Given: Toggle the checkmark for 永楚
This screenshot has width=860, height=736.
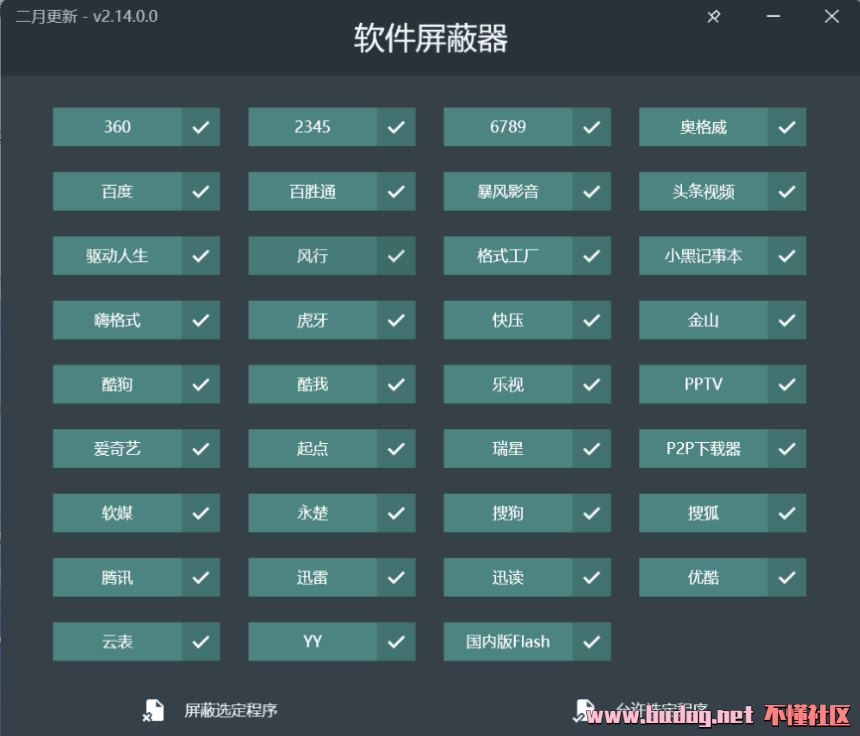Looking at the screenshot, I should click(x=396, y=513).
